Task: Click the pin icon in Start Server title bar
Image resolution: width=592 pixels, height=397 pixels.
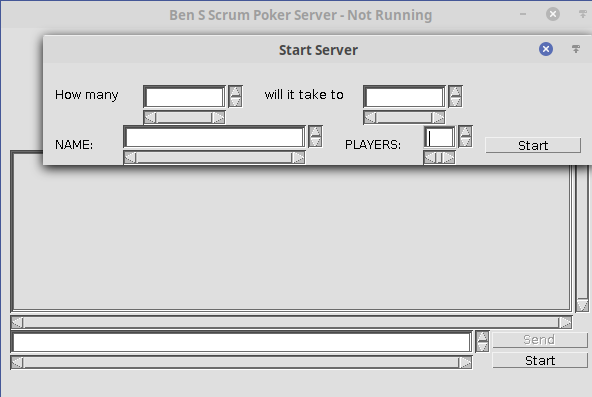Action: (575, 49)
